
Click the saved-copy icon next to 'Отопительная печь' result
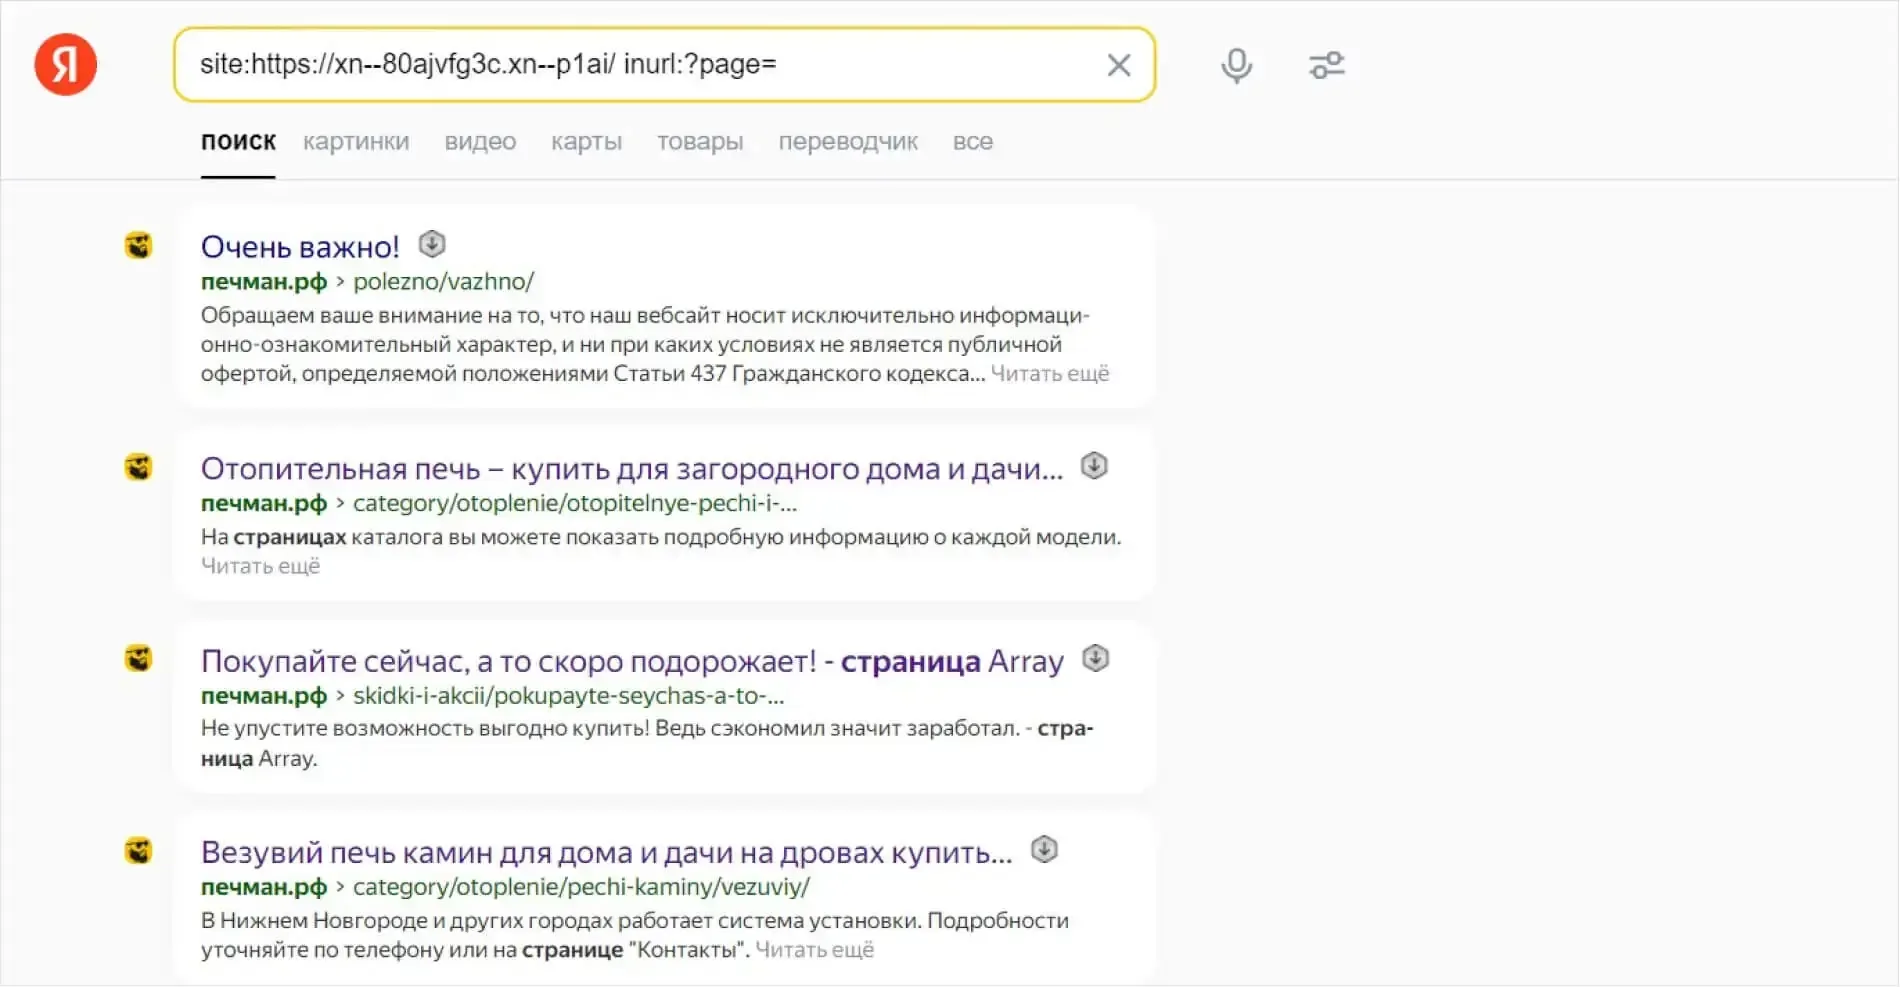(1094, 466)
